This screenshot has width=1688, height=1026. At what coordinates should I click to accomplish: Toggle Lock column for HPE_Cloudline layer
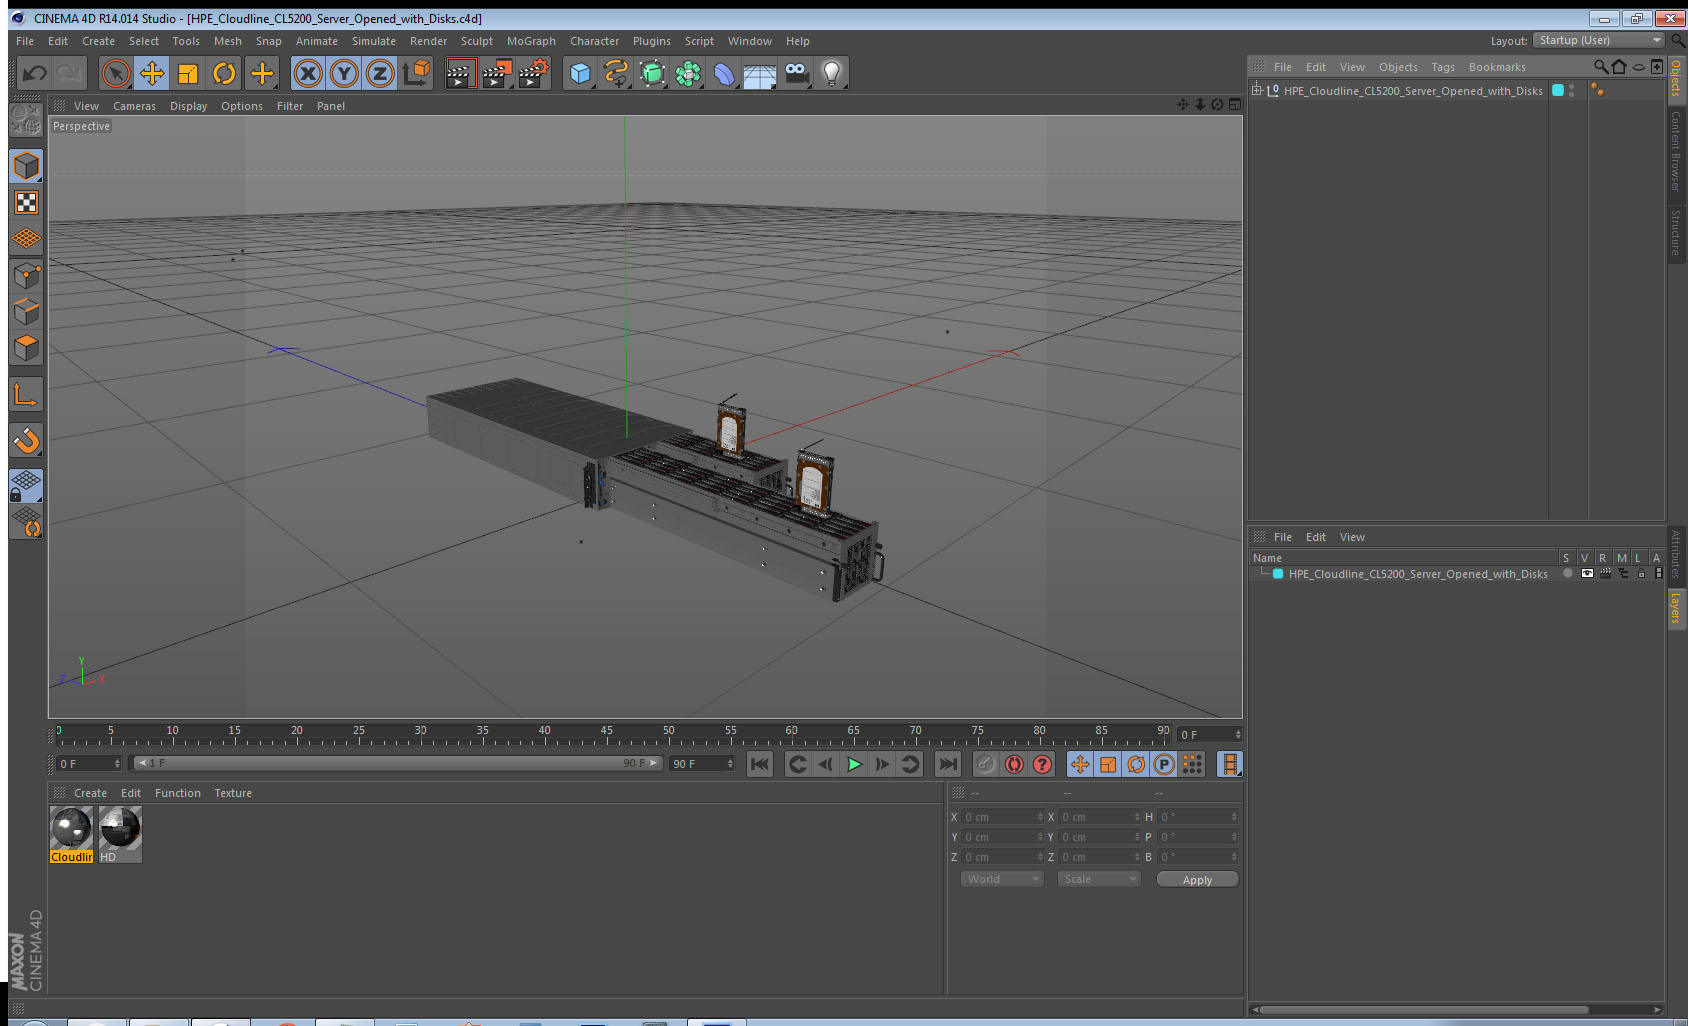click(1641, 573)
